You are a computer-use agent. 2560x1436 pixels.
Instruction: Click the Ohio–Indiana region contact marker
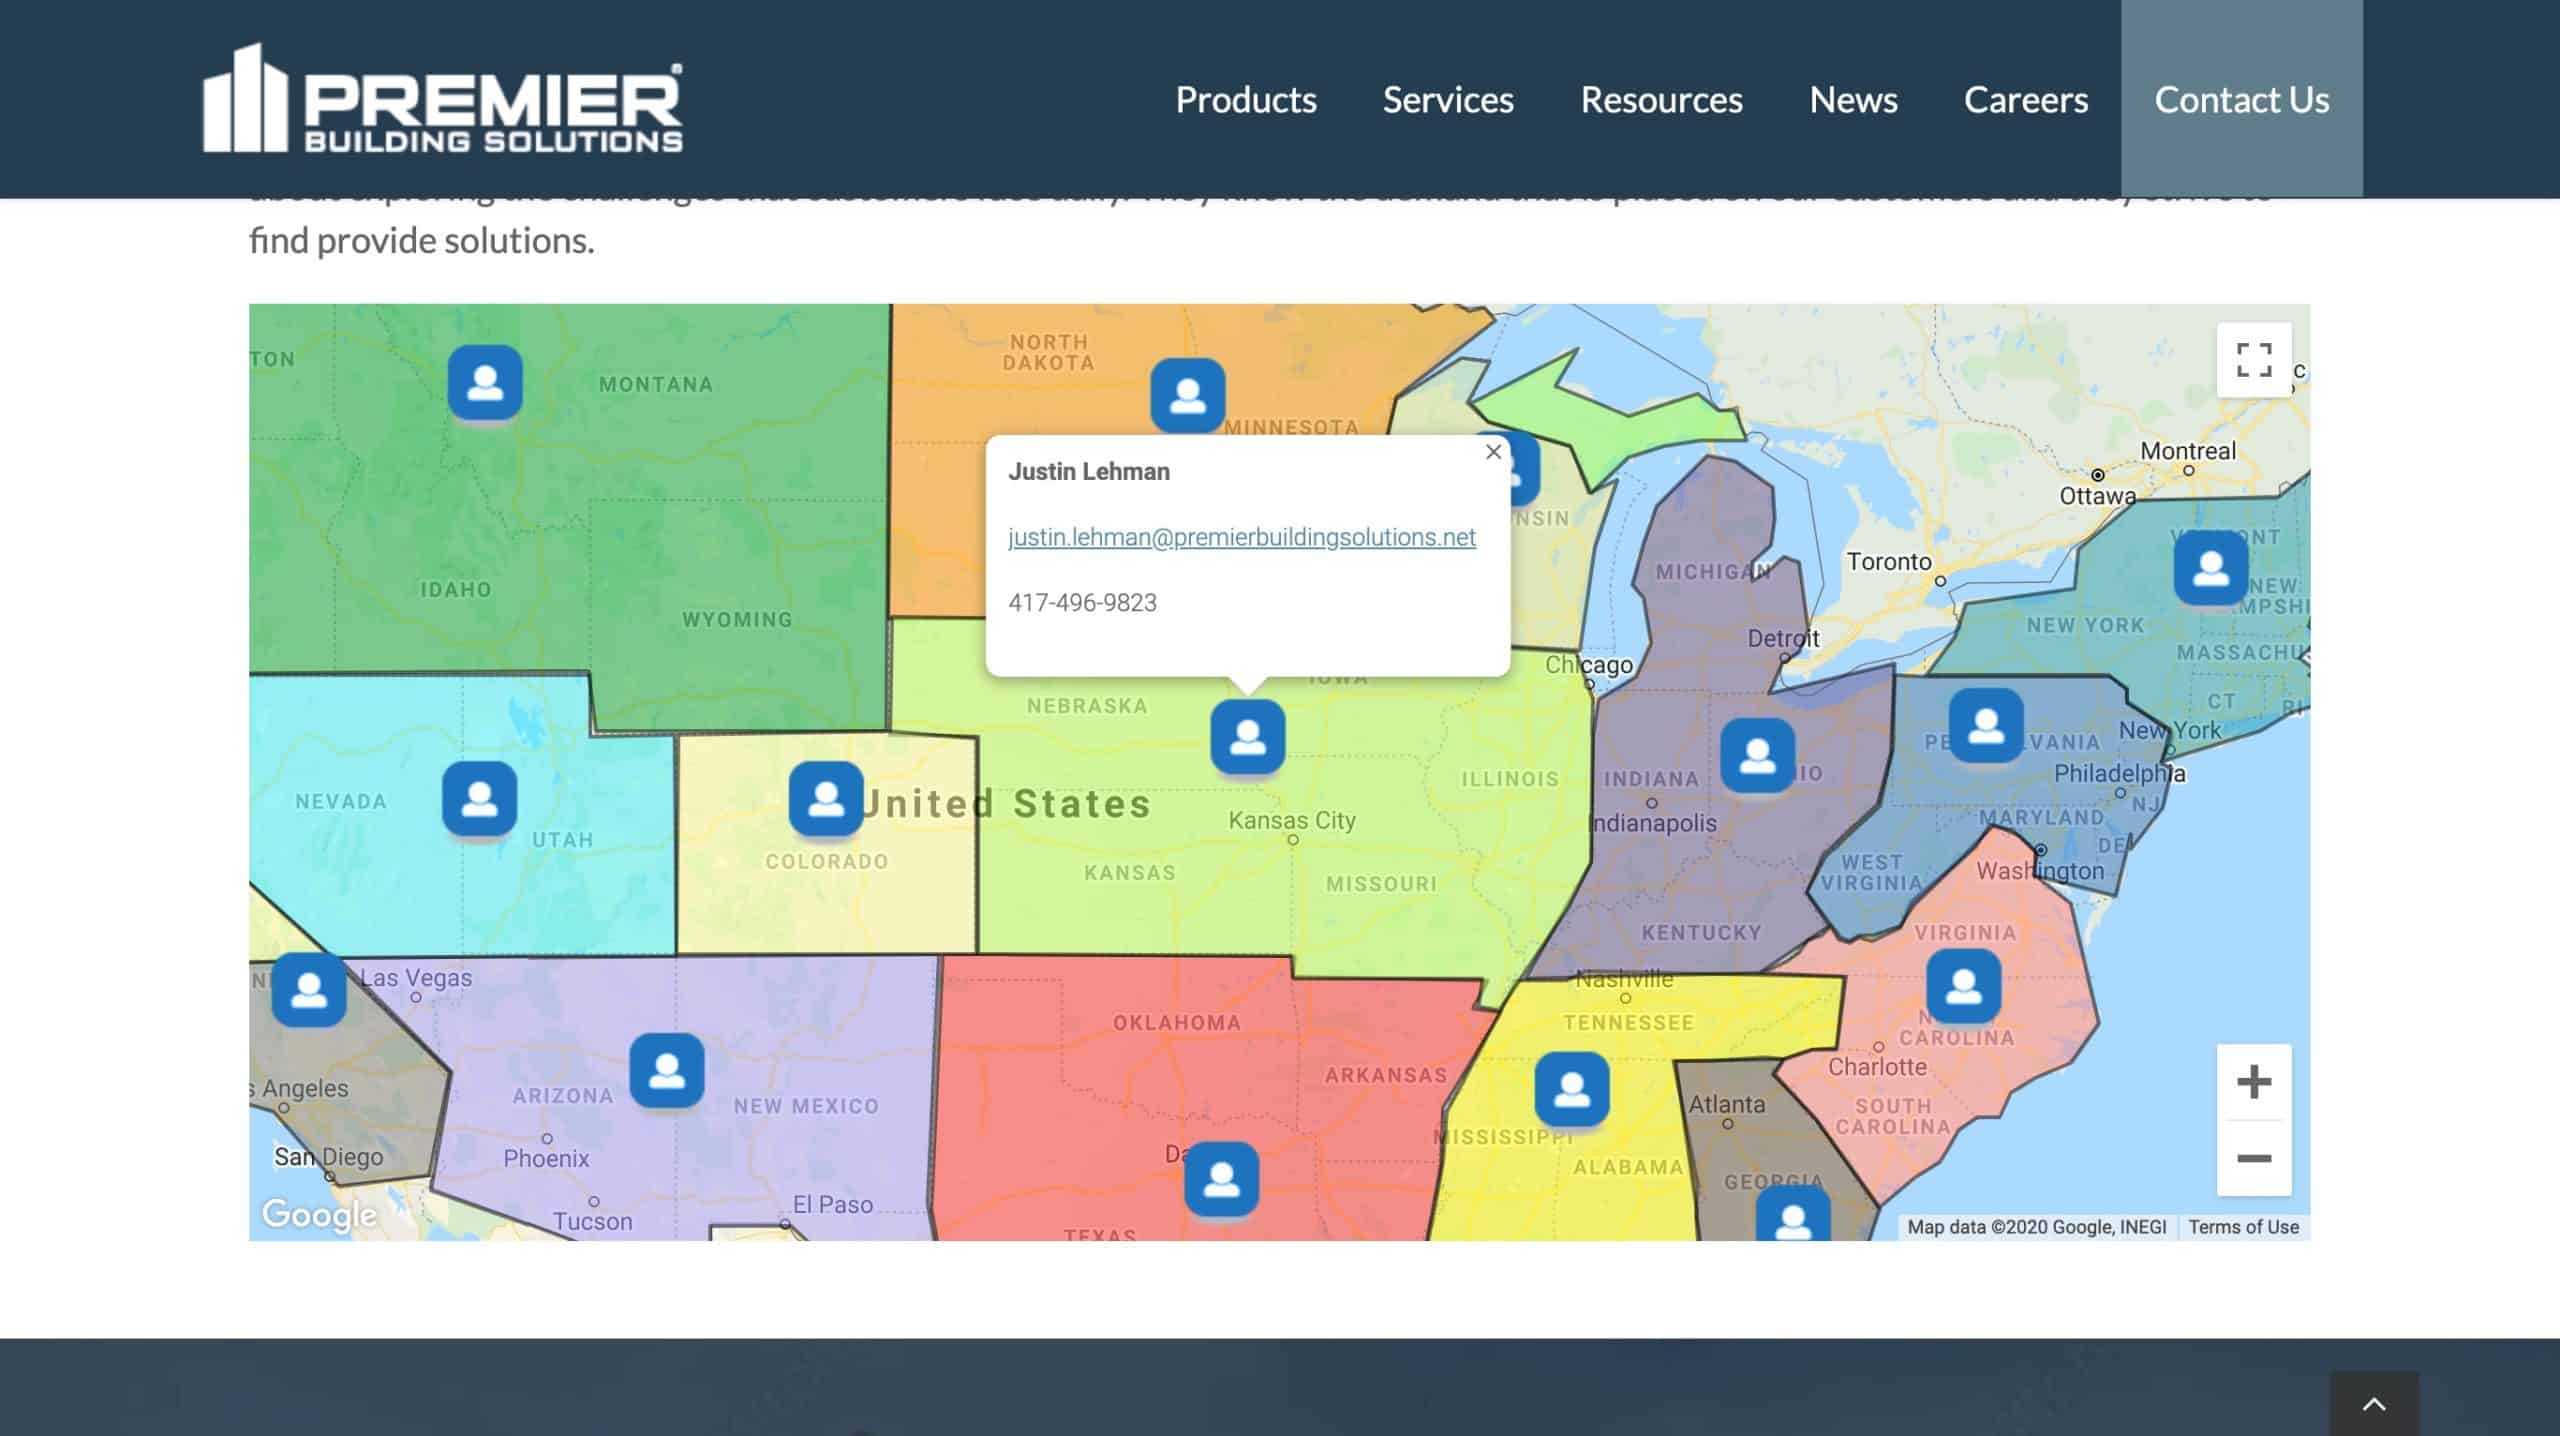click(x=1757, y=755)
